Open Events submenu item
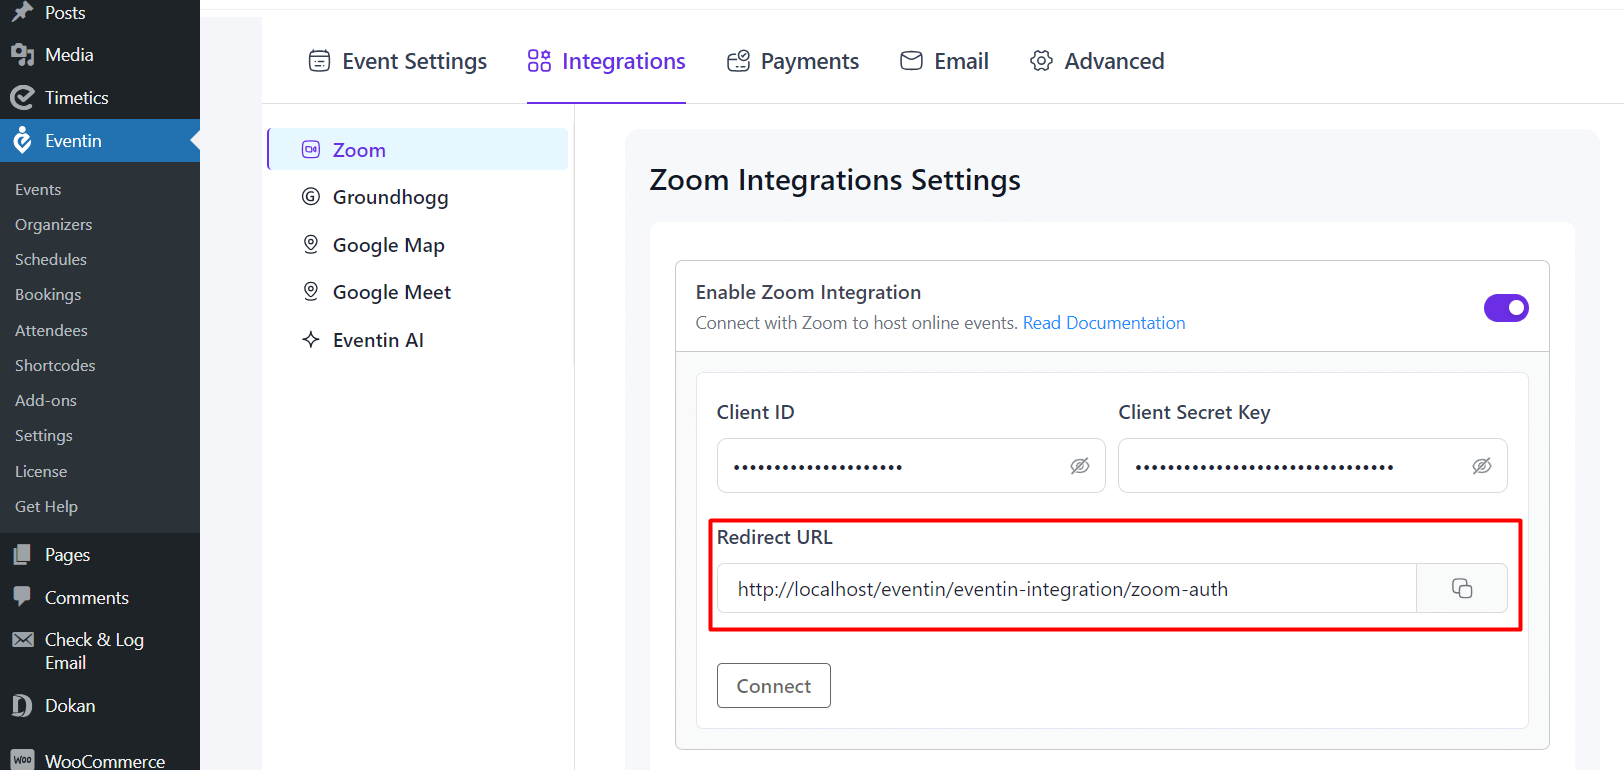Viewport: 1624px width, 770px height. (x=38, y=189)
